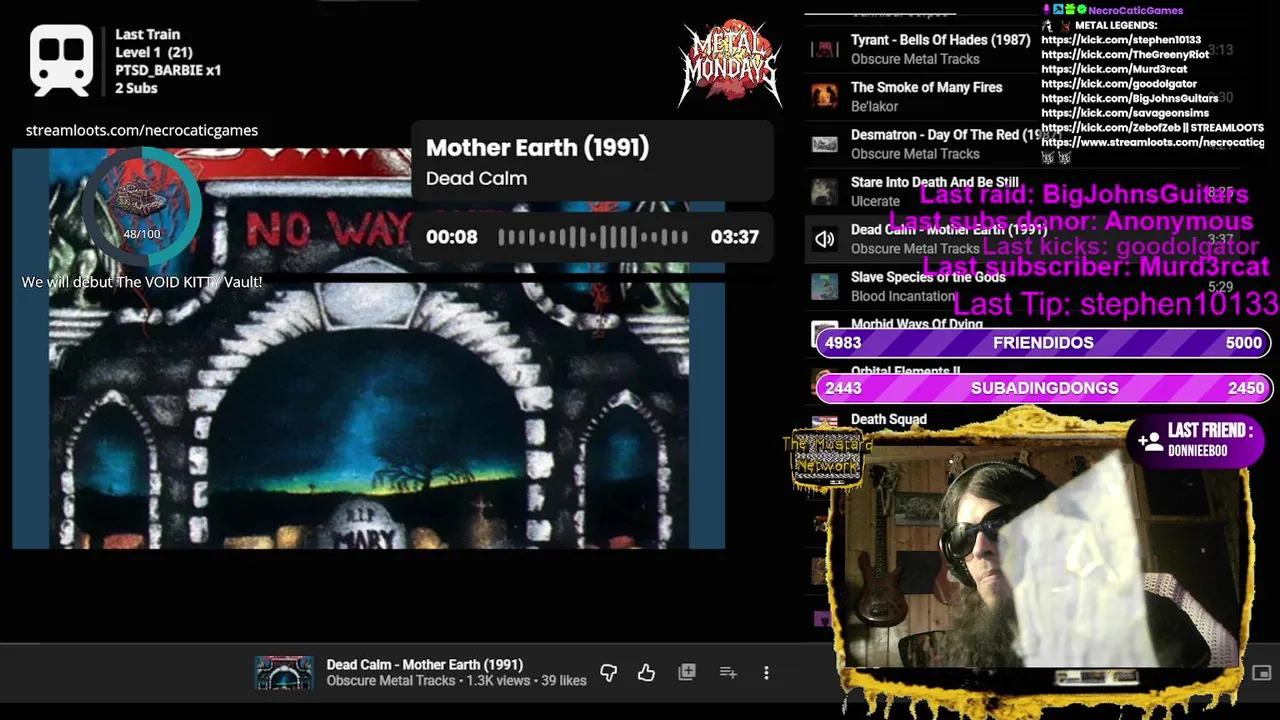Click the Last Friend person-add icon

[x=1150, y=440]
